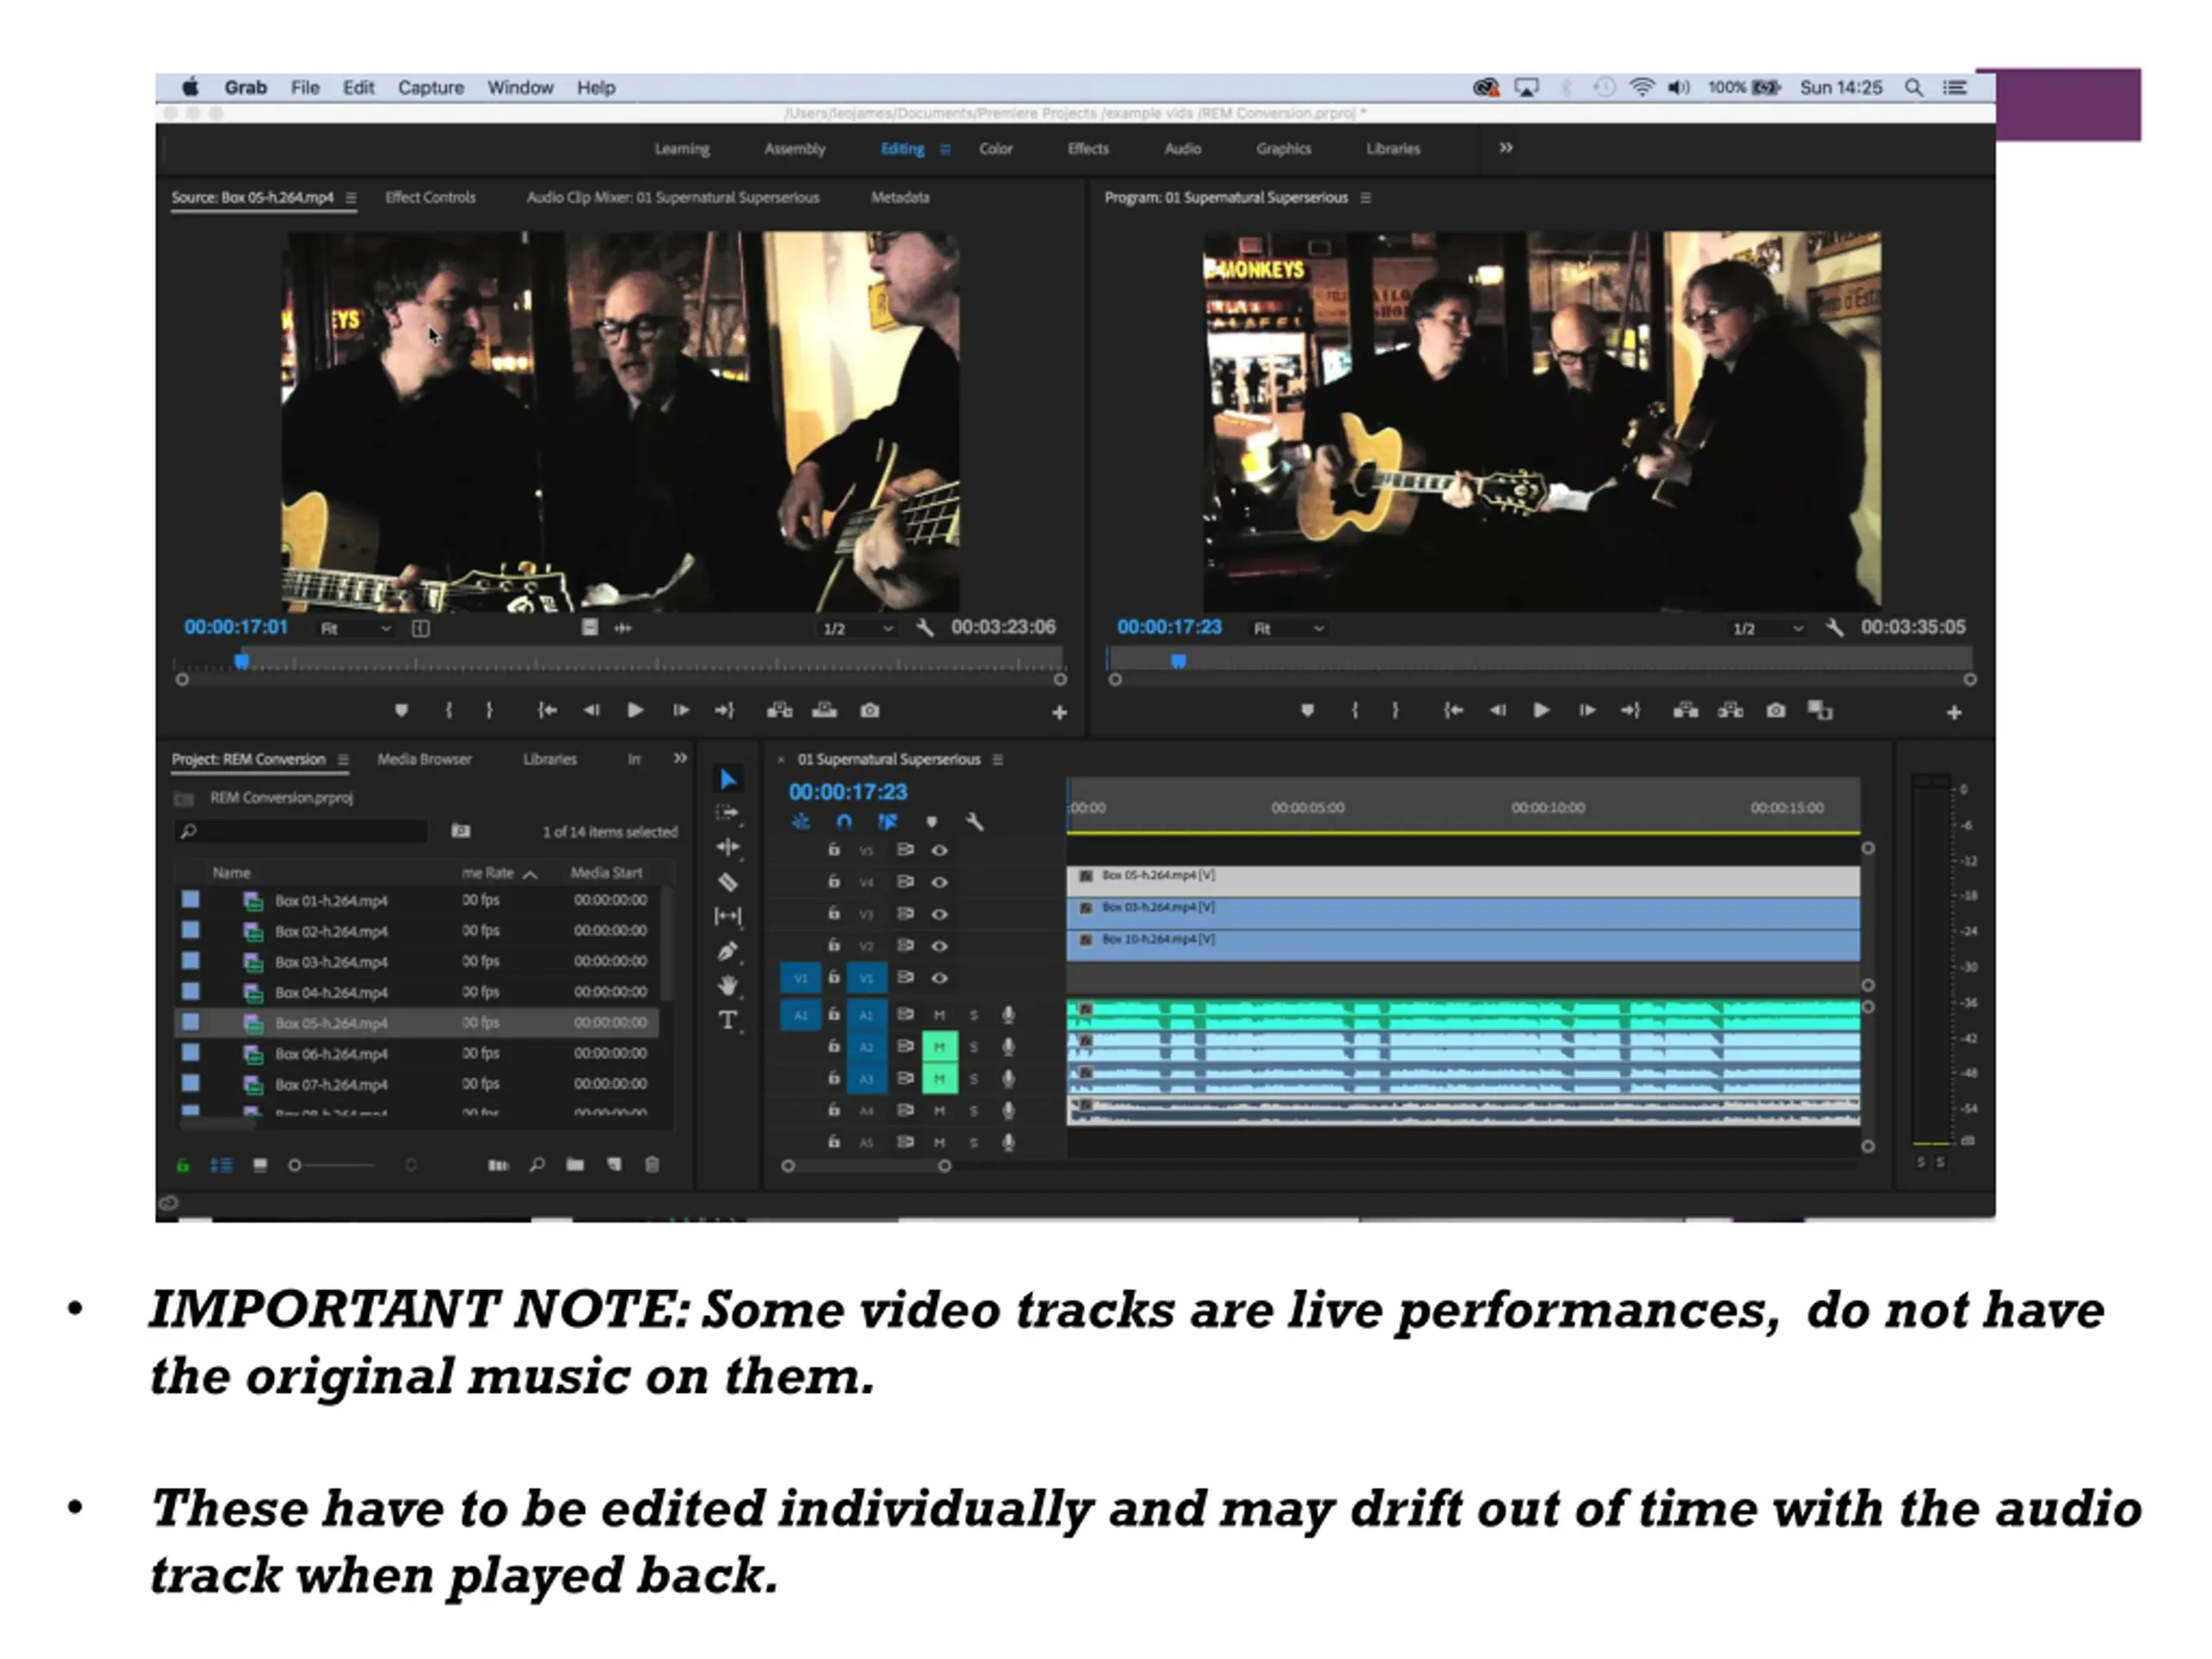Viewport: 2212px width, 1659px height.
Task: Open Source monitor Fit zoom dropdown
Action: pos(355,628)
